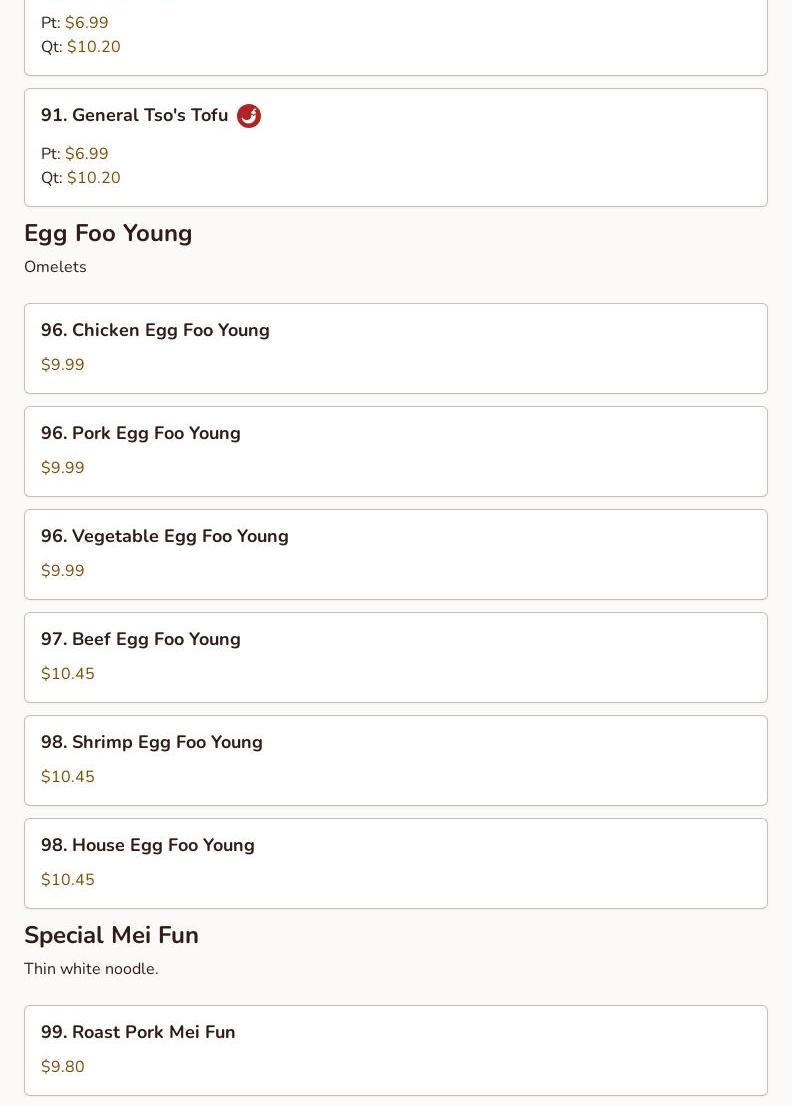Click the $9.99 price under Vegetable Egg Foo Young
Viewport: 792px width, 1106px height.
[63, 571]
